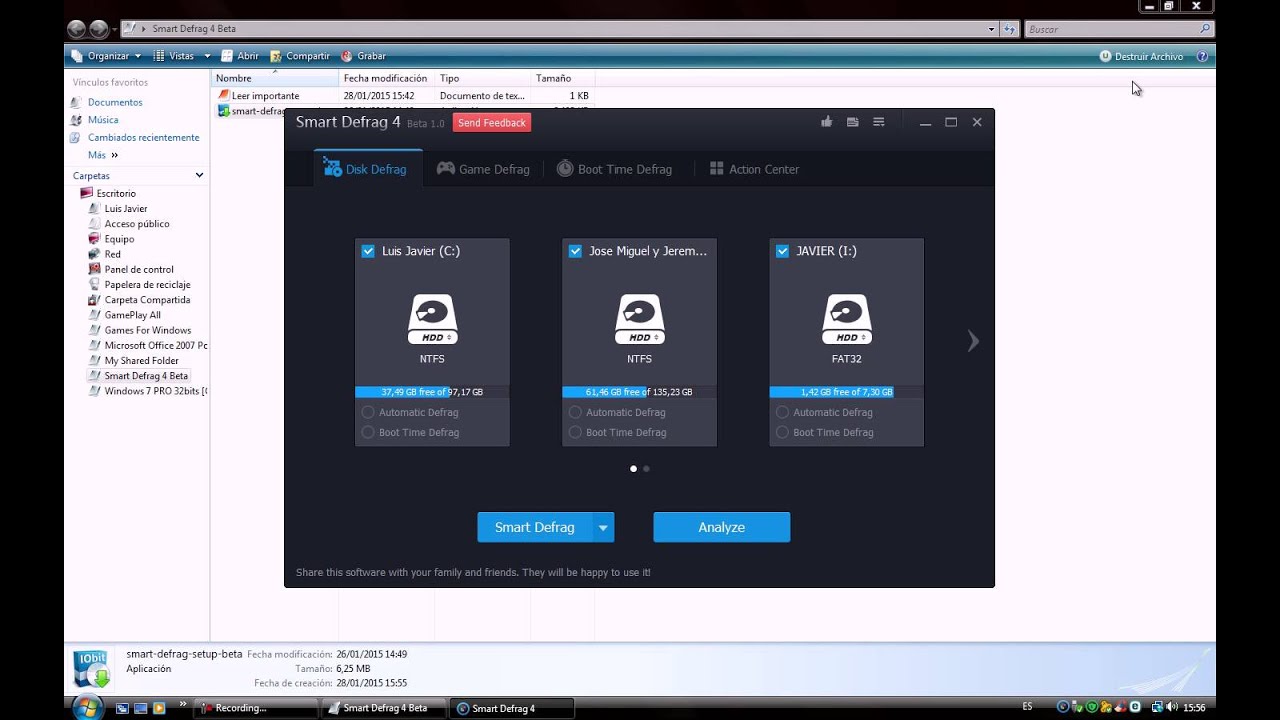This screenshot has height=720, width=1280.
Task: Switch to the Game Defrag tab
Action: [483, 169]
